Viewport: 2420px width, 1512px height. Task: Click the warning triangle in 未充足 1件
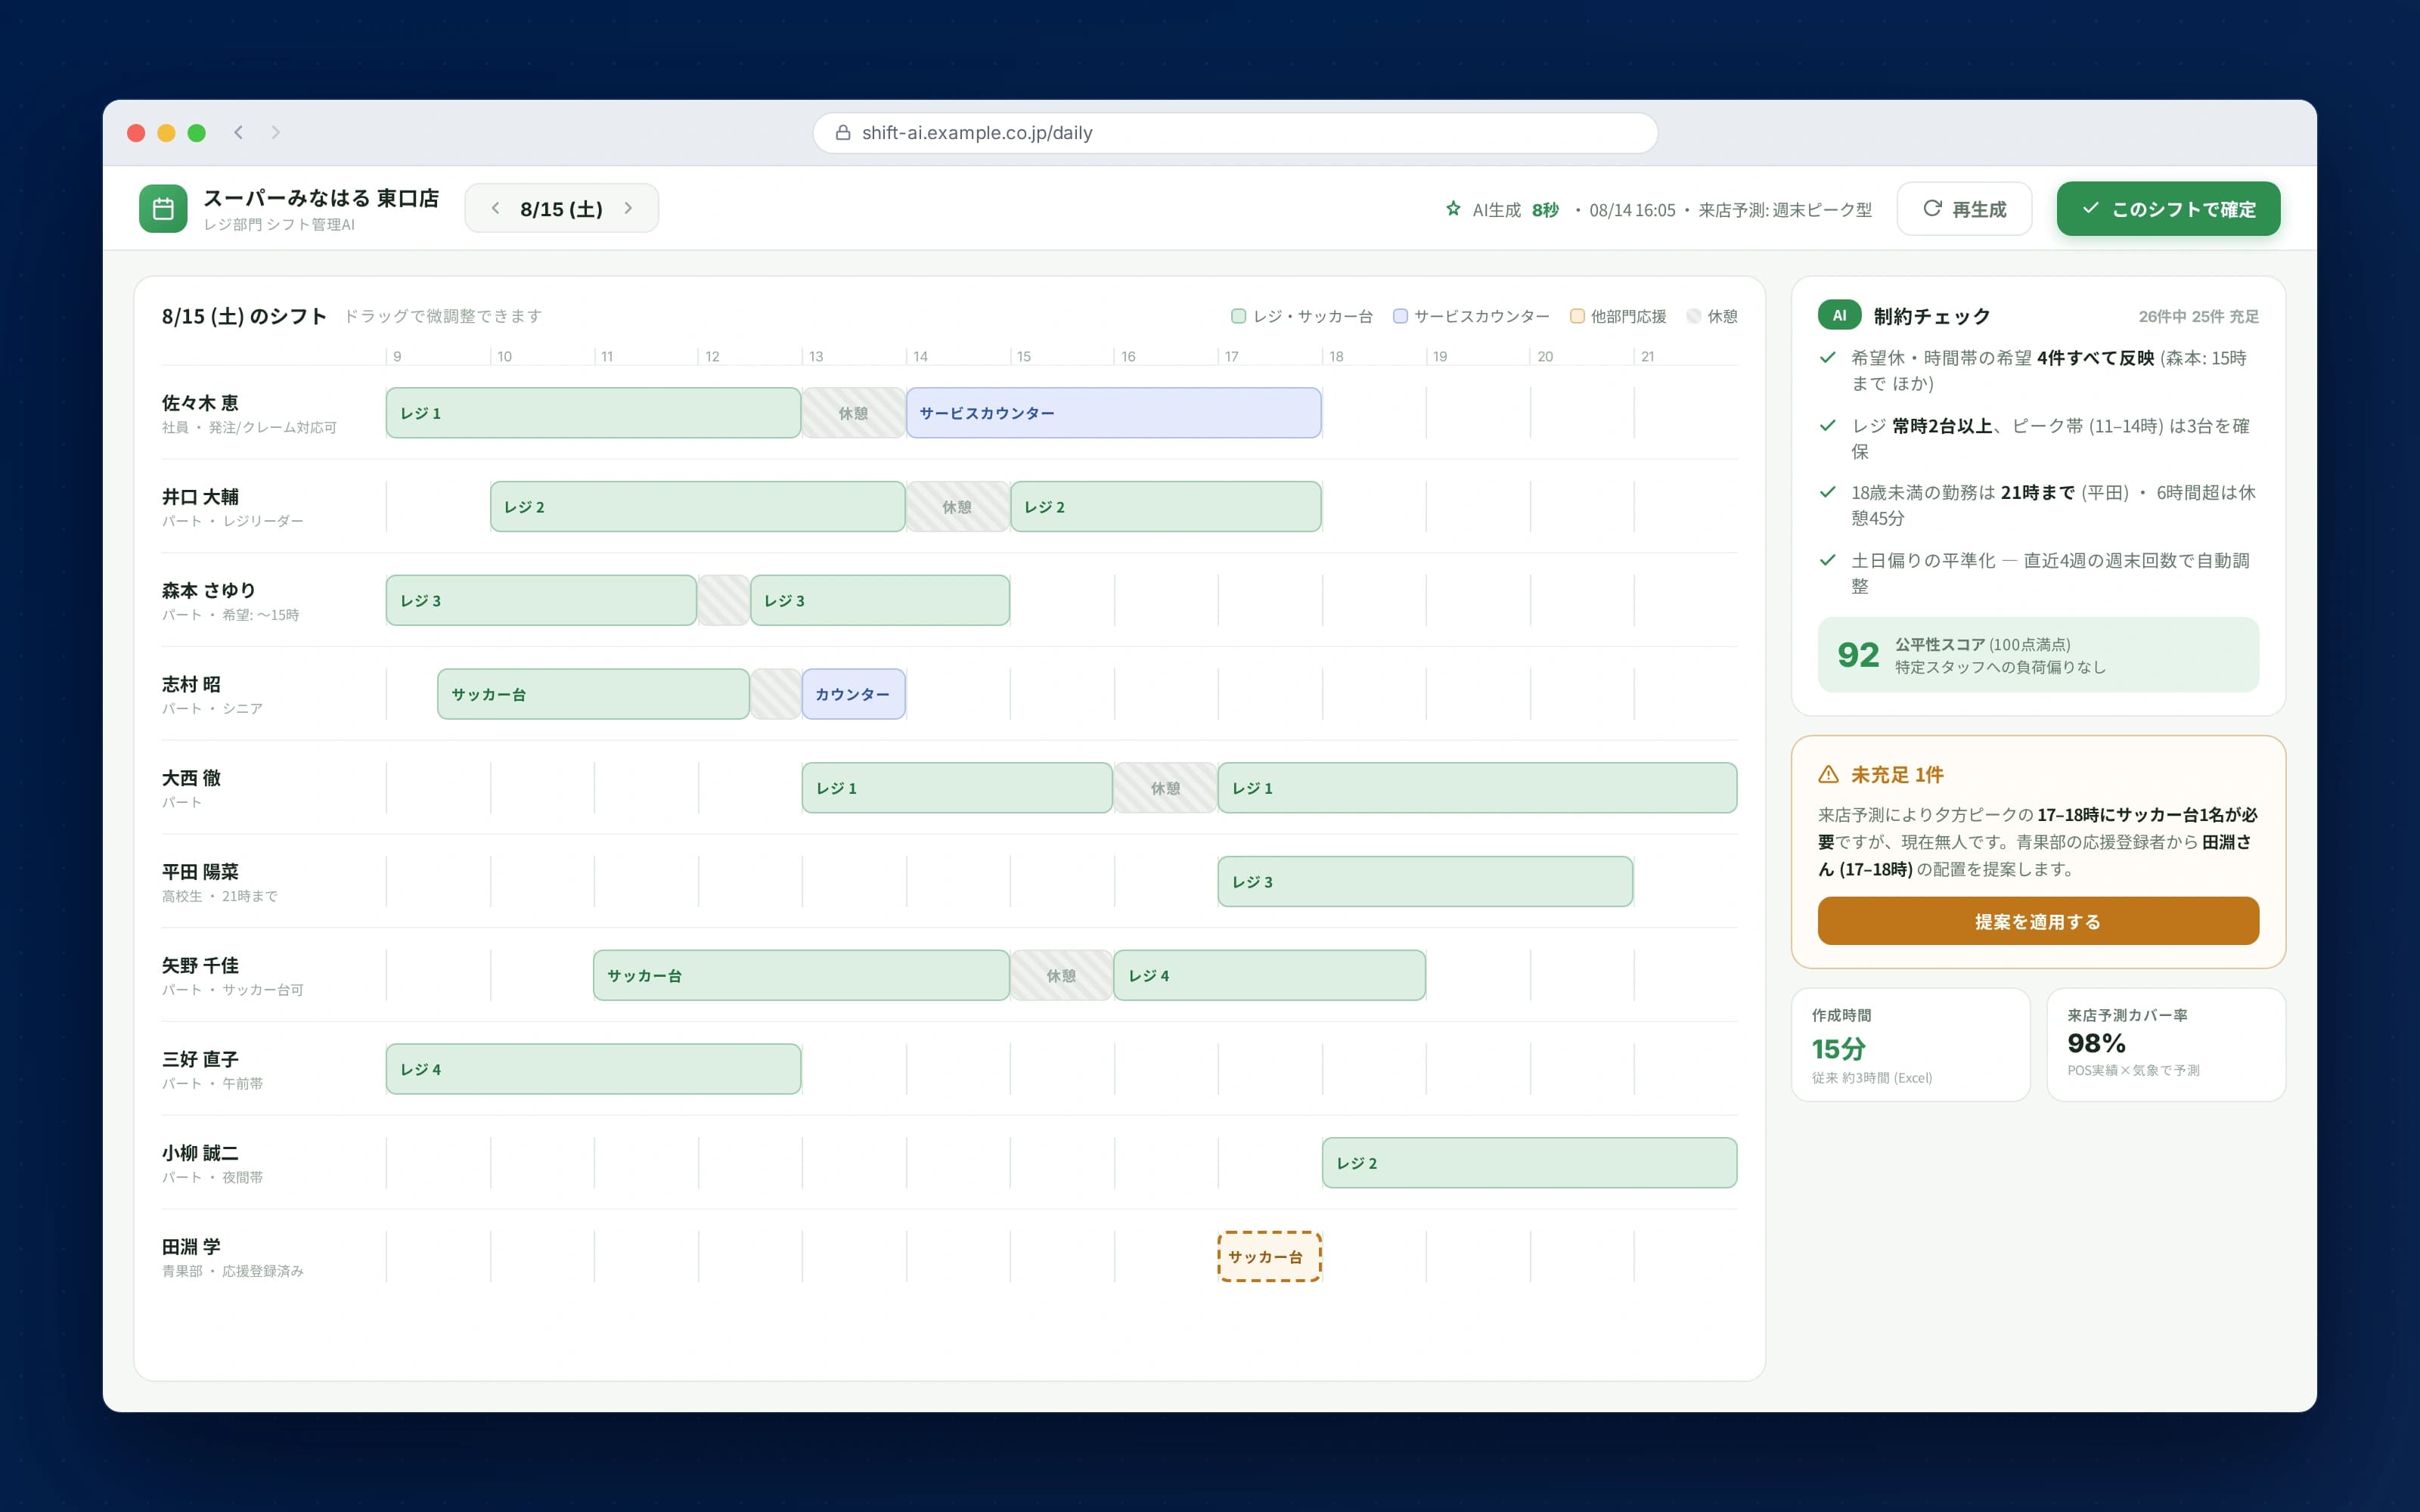click(x=1828, y=774)
